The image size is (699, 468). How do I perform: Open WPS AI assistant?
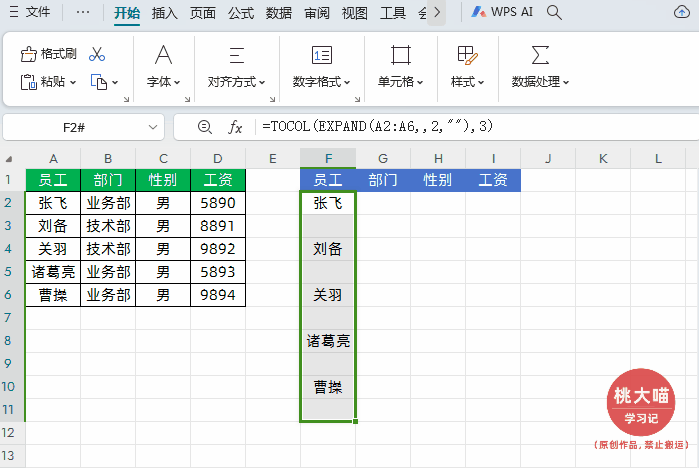pos(503,13)
